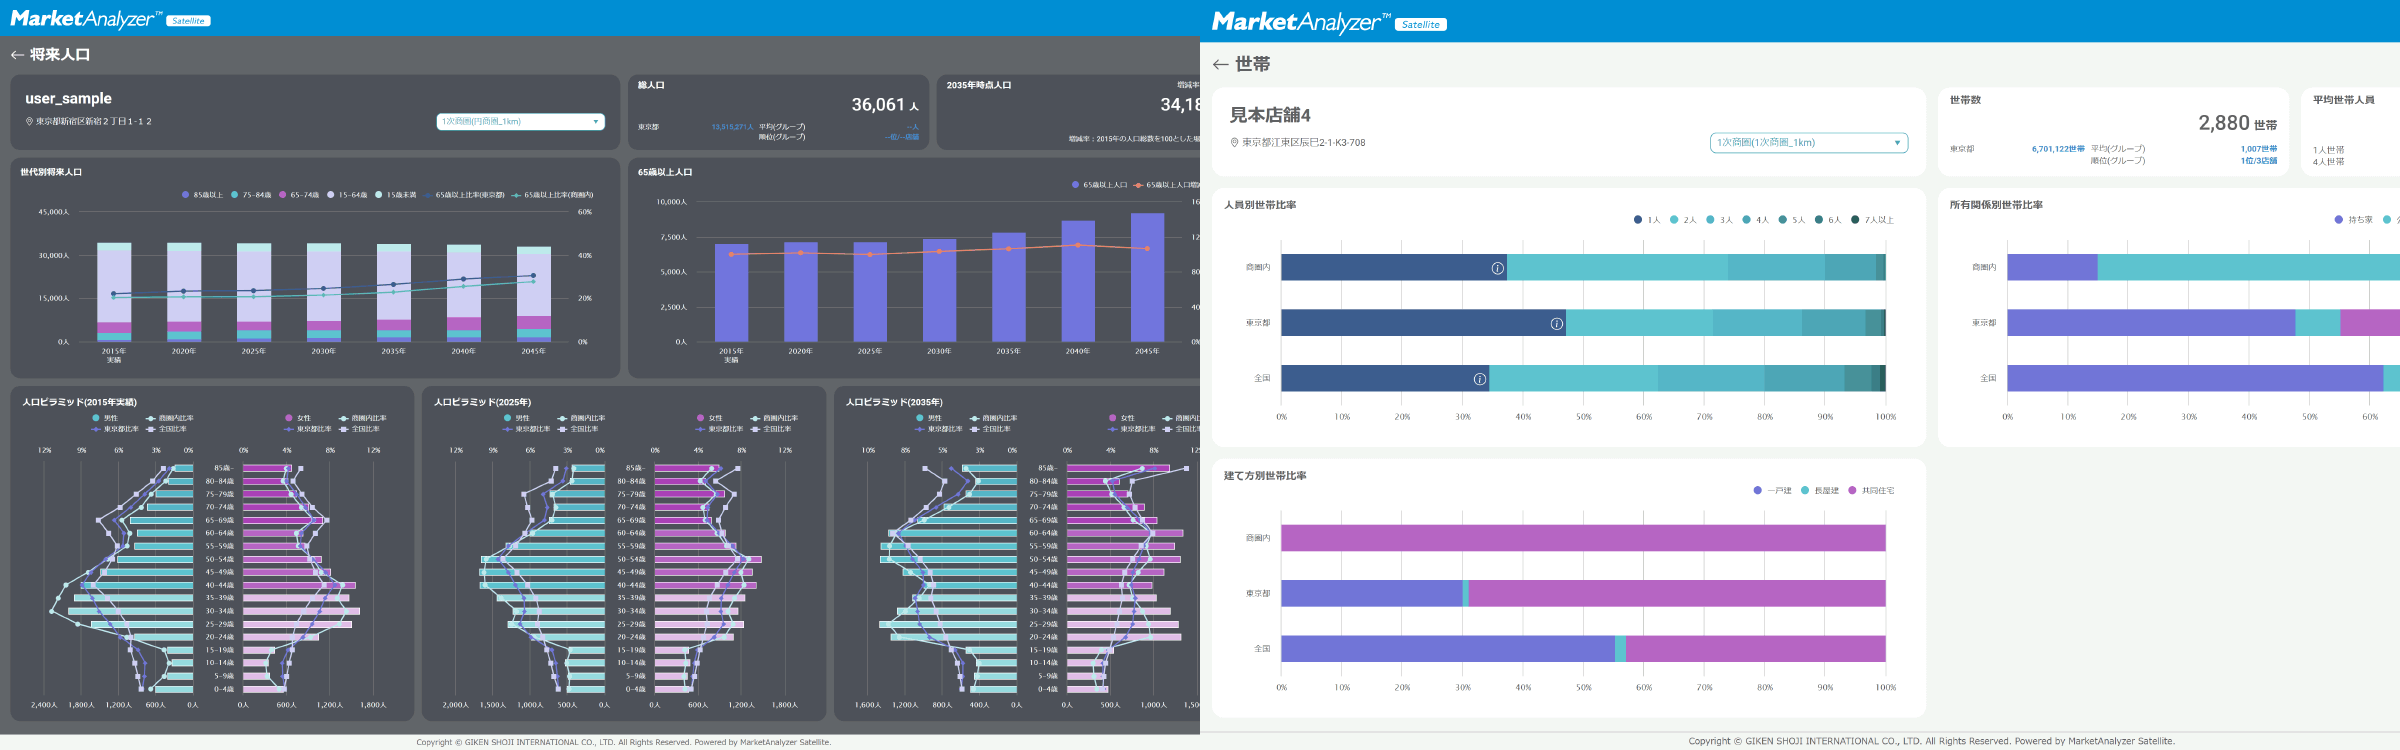Toggle 4人 legend in 人員別世帯比率 chart

click(1756, 220)
